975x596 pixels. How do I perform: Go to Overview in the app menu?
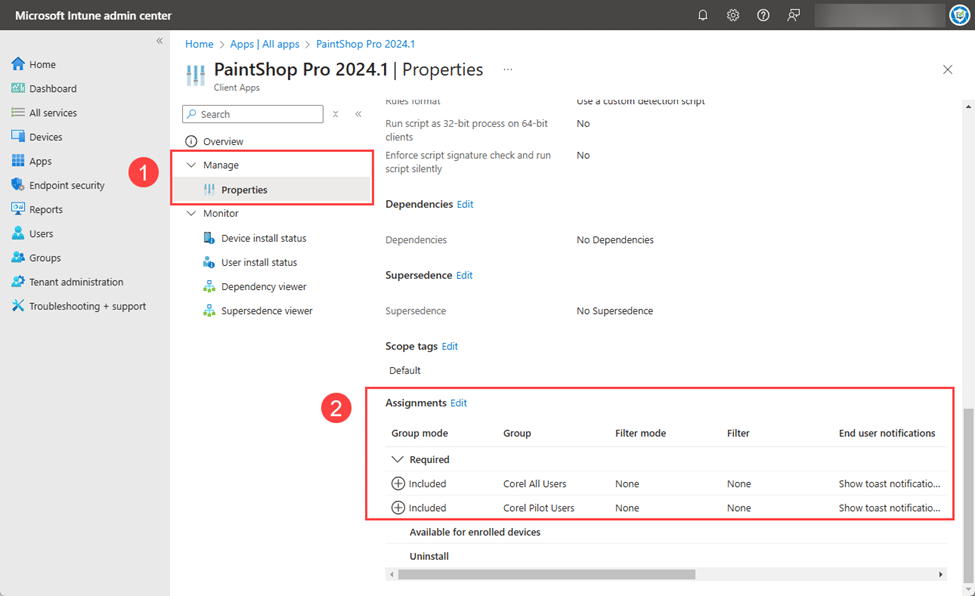point(223,142)
